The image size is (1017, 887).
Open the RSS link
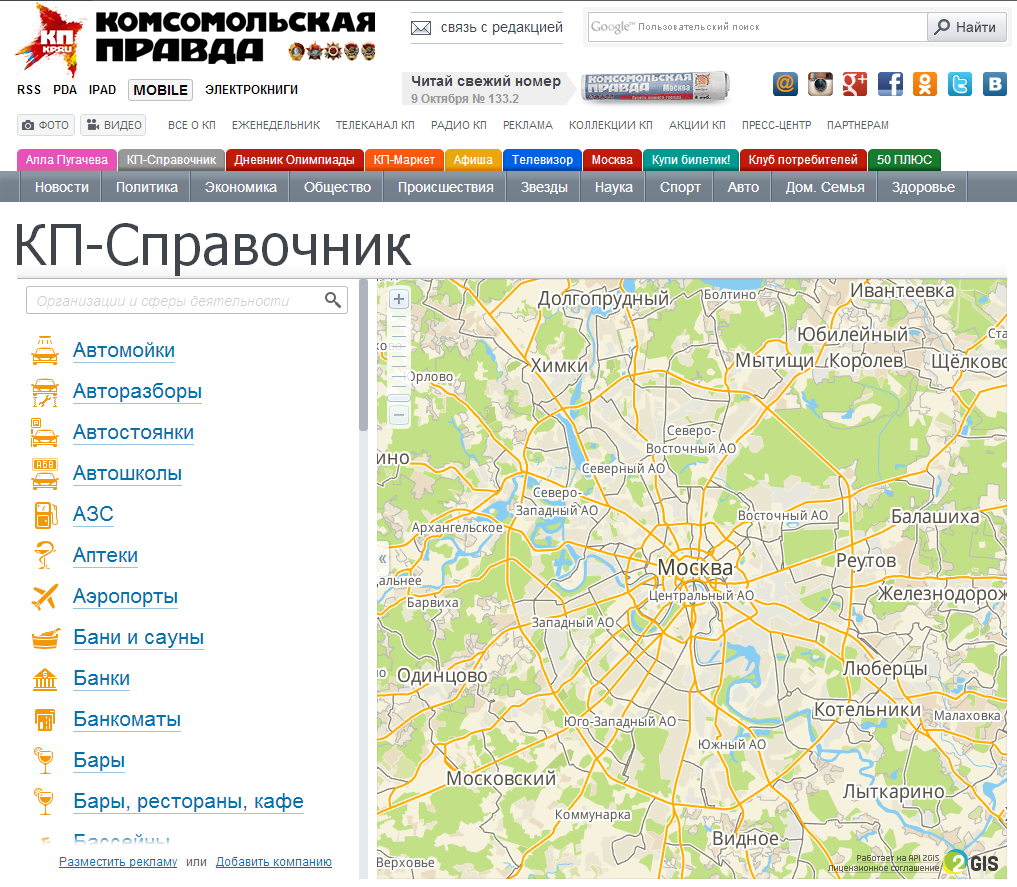tap(29, 90)
